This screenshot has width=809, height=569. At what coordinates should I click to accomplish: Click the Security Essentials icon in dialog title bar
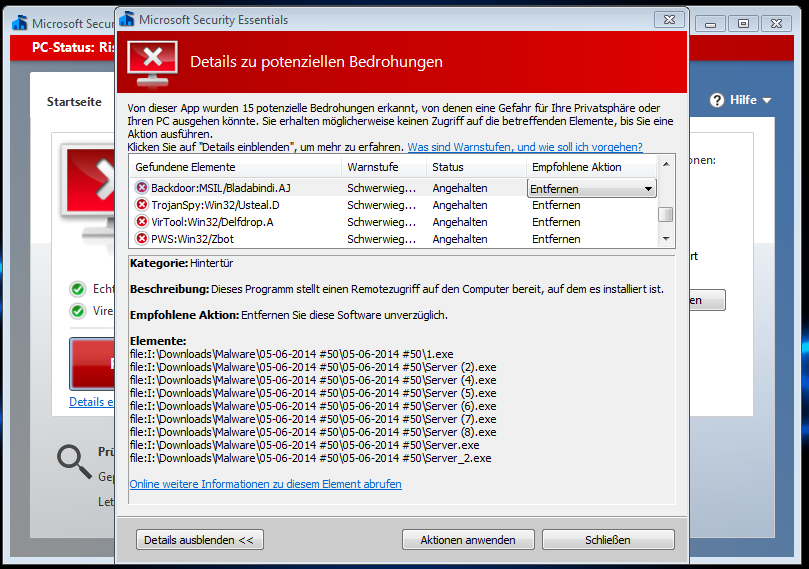[127, 19]
